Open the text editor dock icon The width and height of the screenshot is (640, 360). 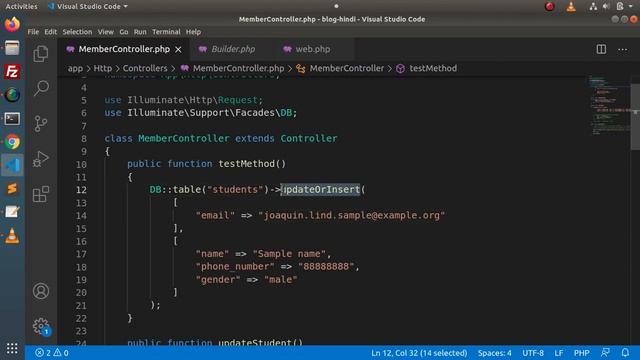coord(12,212)
